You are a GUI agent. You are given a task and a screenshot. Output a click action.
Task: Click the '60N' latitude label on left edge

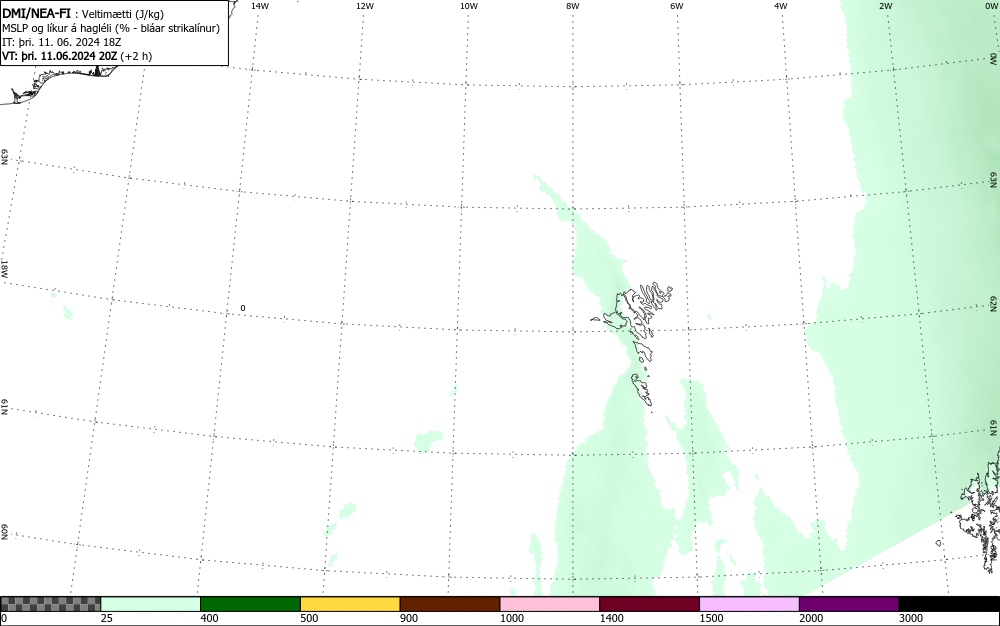[4, 532]
